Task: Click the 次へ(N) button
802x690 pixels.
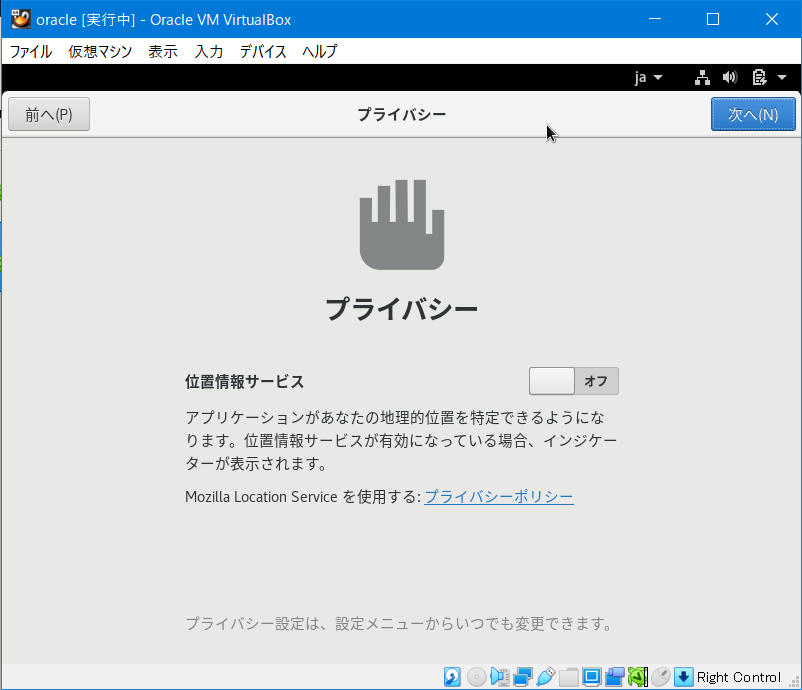Action: [x=753, y=114]
